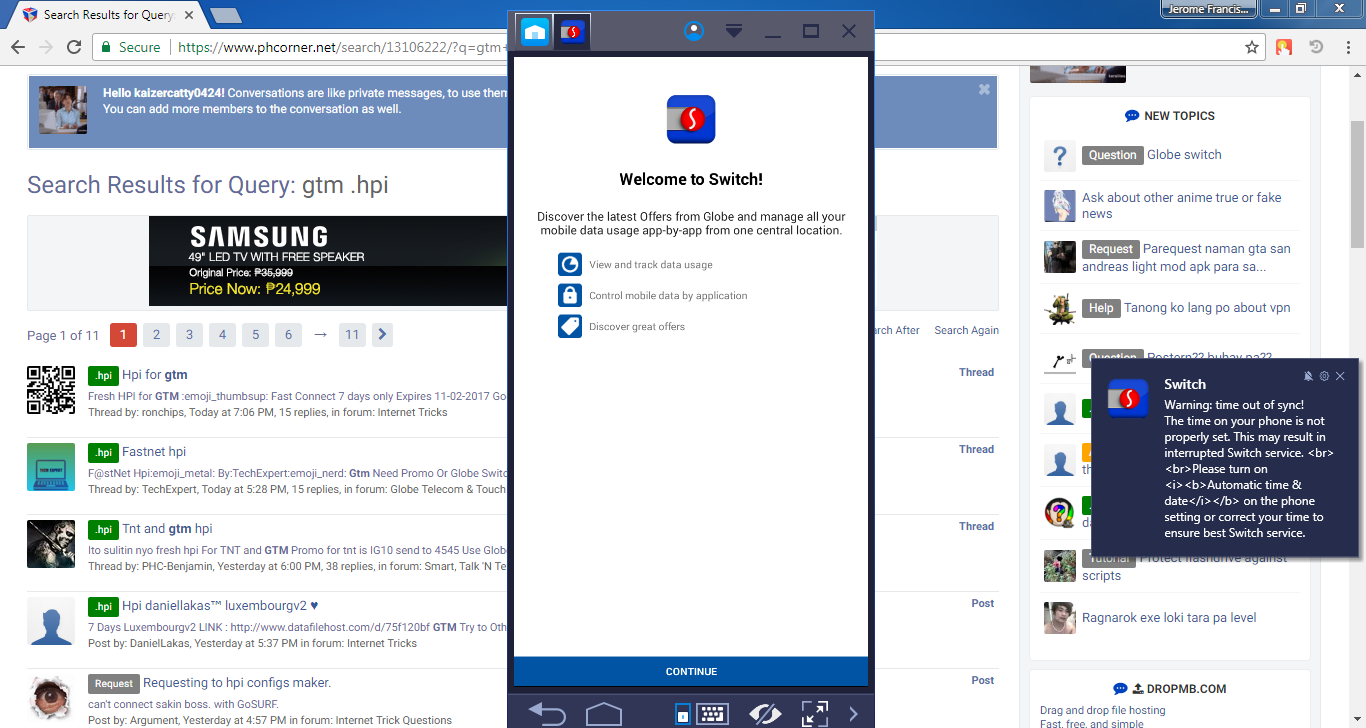Screen dimensions: 1366x728
Task: Select the Search Results for Query tab
Action: 107,15
